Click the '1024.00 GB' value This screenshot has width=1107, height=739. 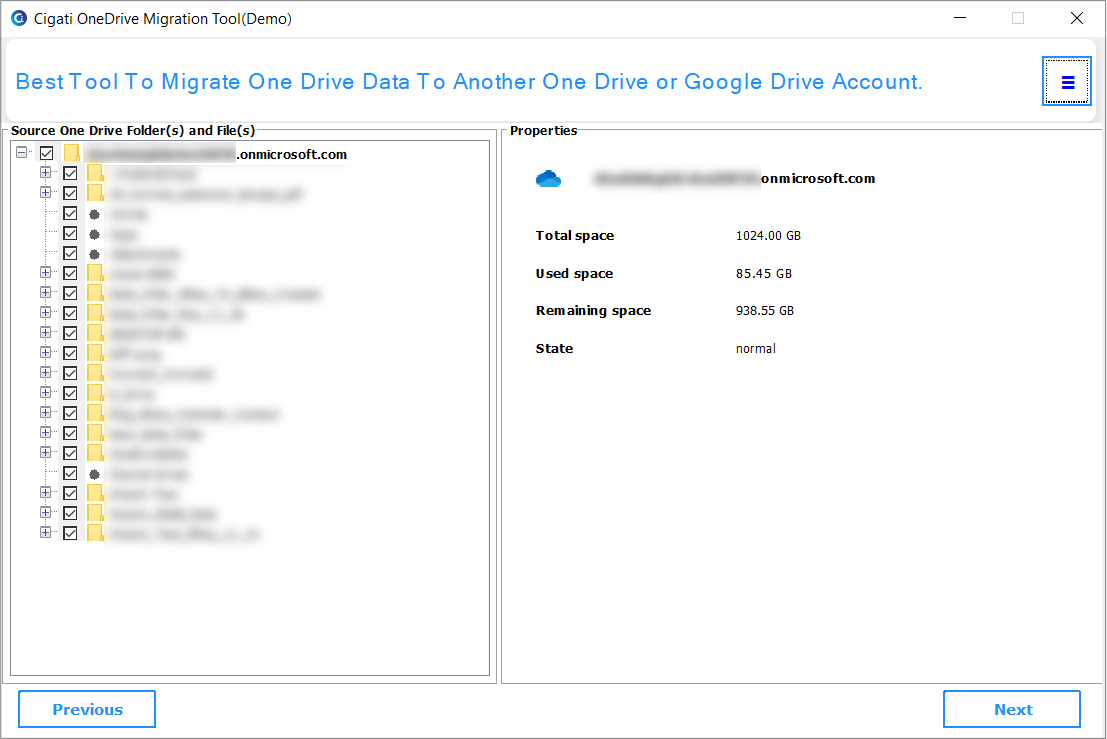point(768,236)
